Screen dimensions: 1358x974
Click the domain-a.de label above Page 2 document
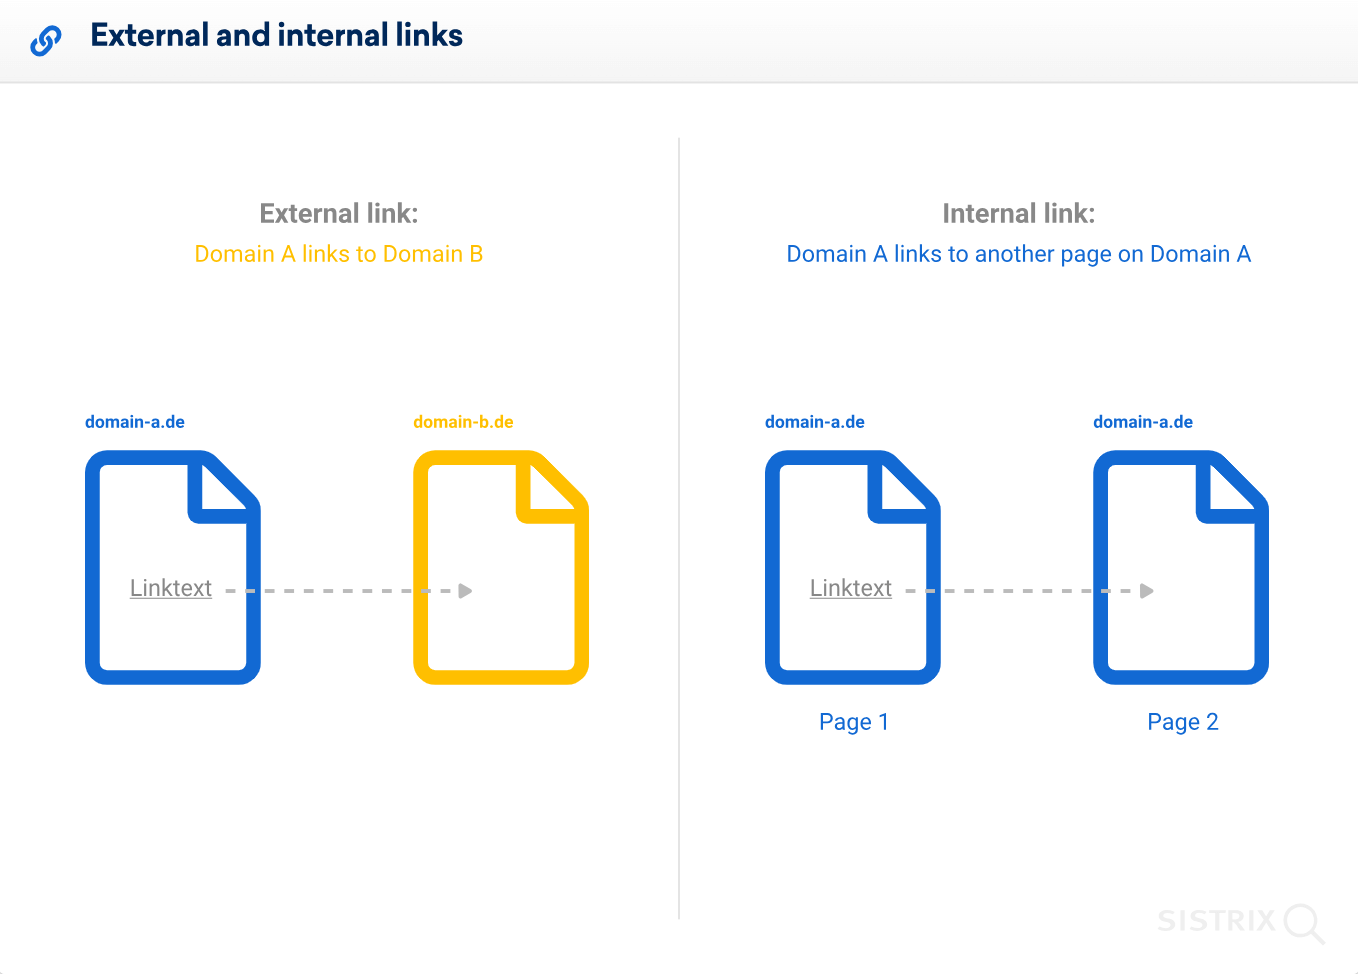click(1143, 422)
